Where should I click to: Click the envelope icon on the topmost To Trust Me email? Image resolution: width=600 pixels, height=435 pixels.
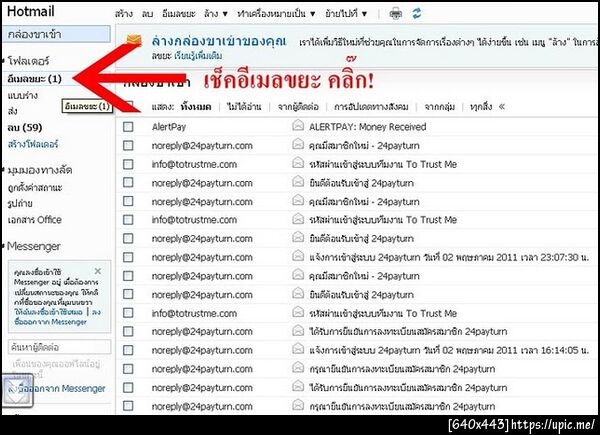(298, 163)
